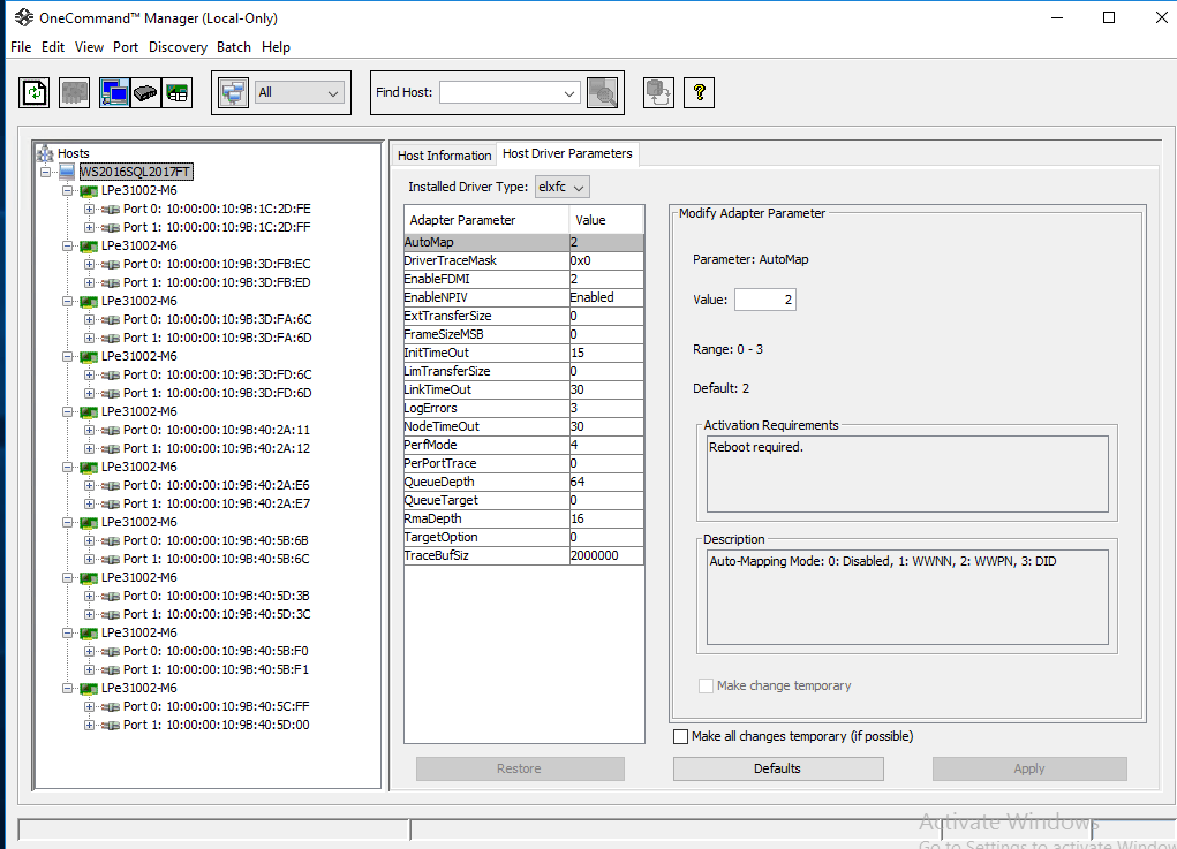This screenshot has width=1177, height=849.
Task: Select the host-centric view icon
Action: [114, 92]
